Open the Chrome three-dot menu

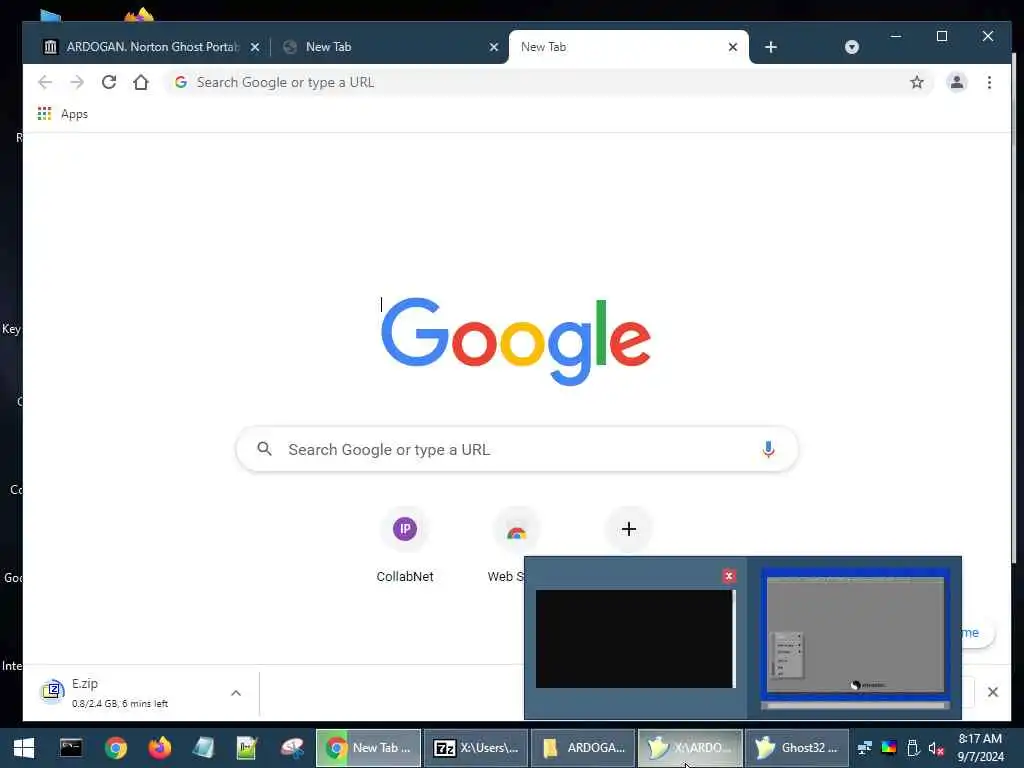point(989,82)
